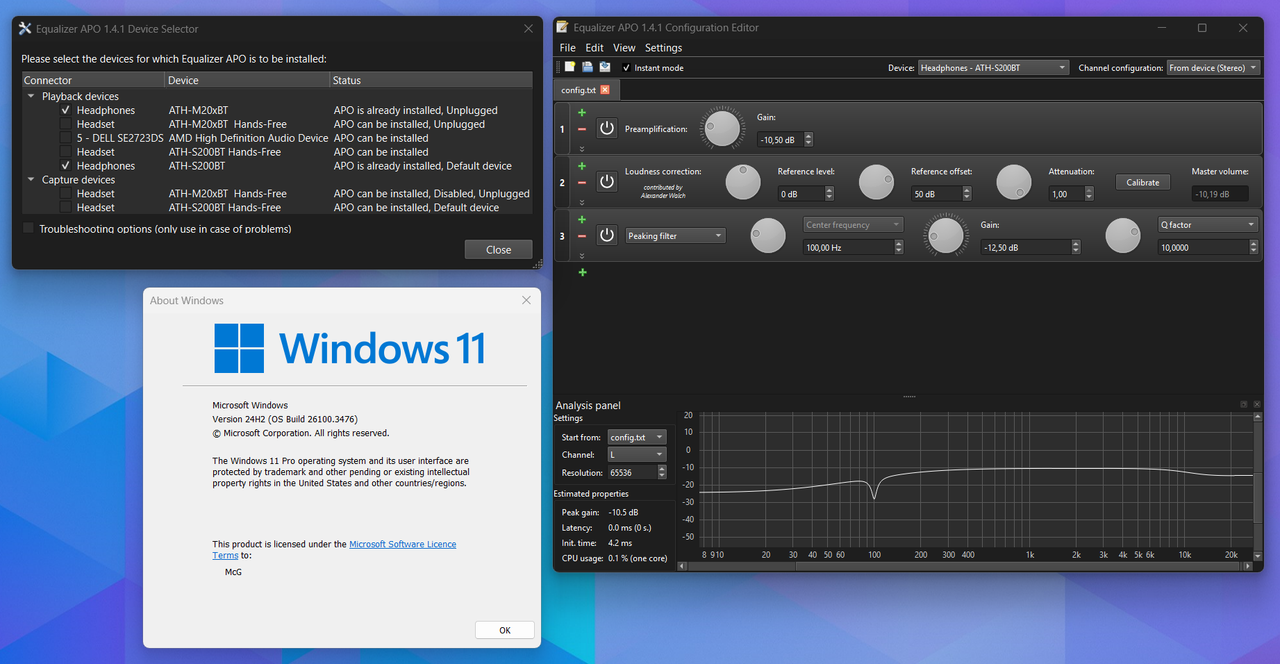The height and width of the screenshot is (664, 1280).
Task: Toggle the Instant mode checkbox
Action: click(x=626, y=67)
